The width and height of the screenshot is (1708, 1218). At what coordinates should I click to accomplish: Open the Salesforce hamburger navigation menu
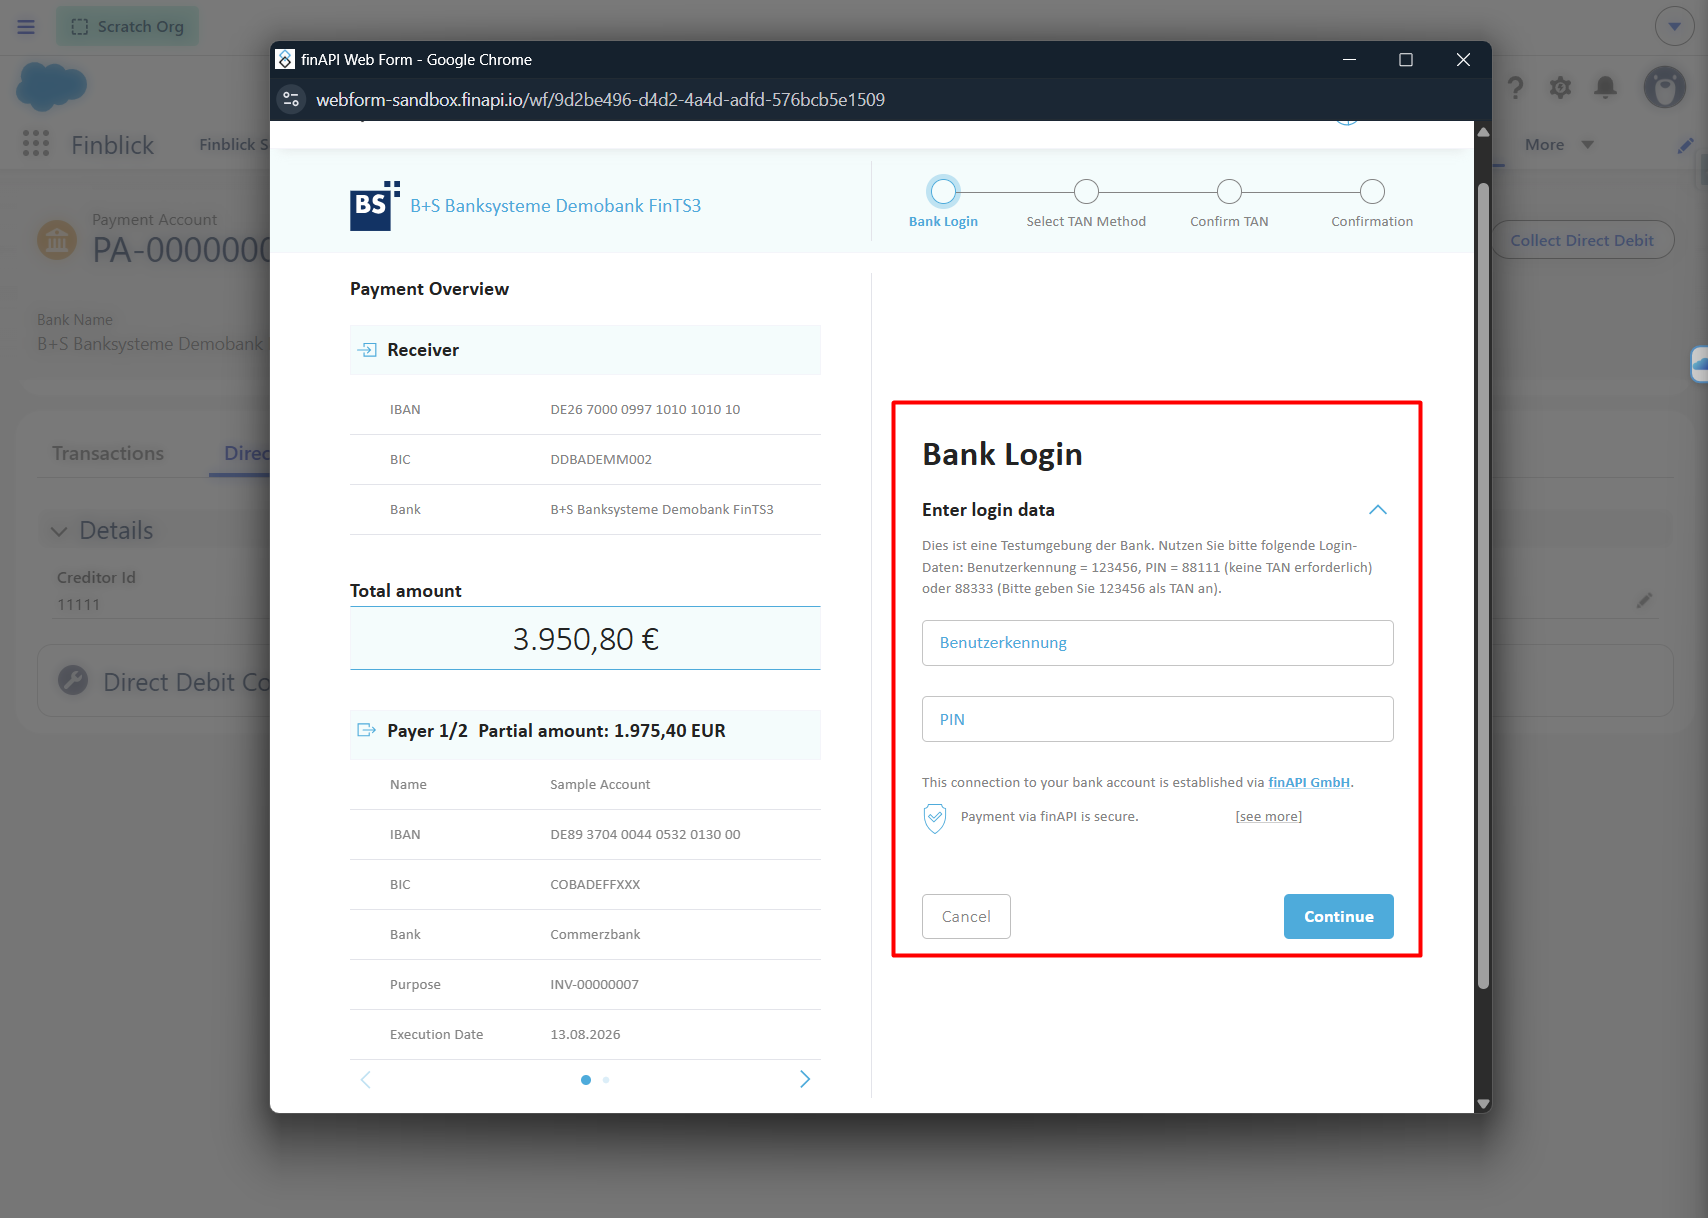click(x=26, y=27)
